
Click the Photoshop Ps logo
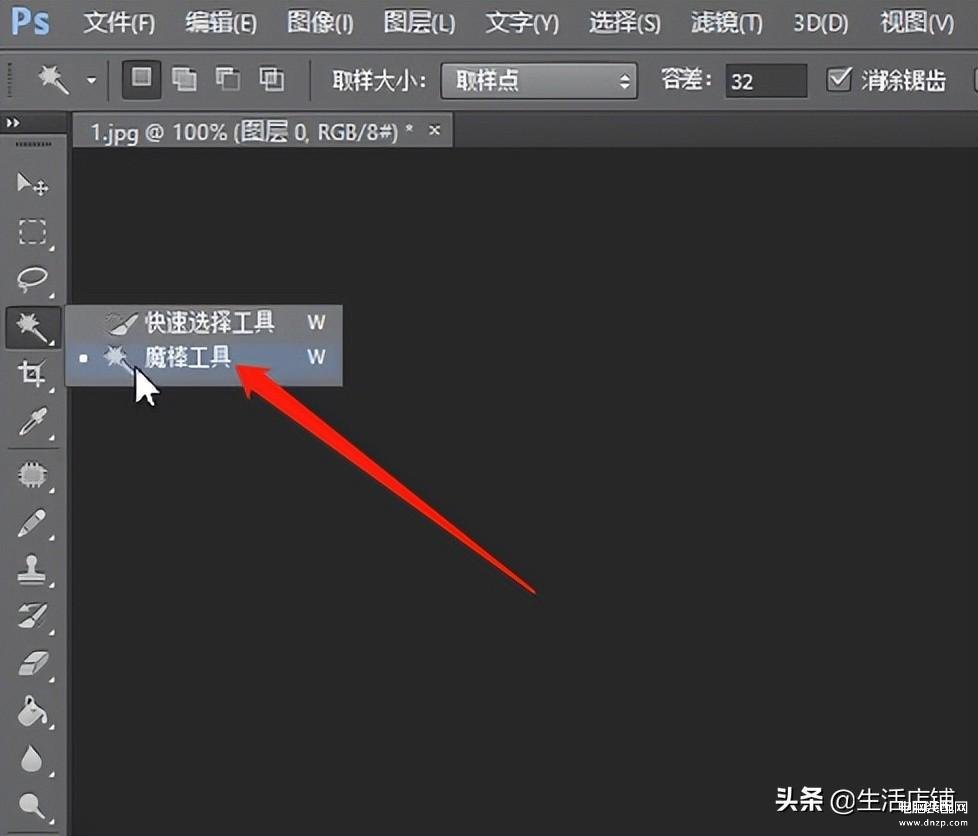click(30, 22)
